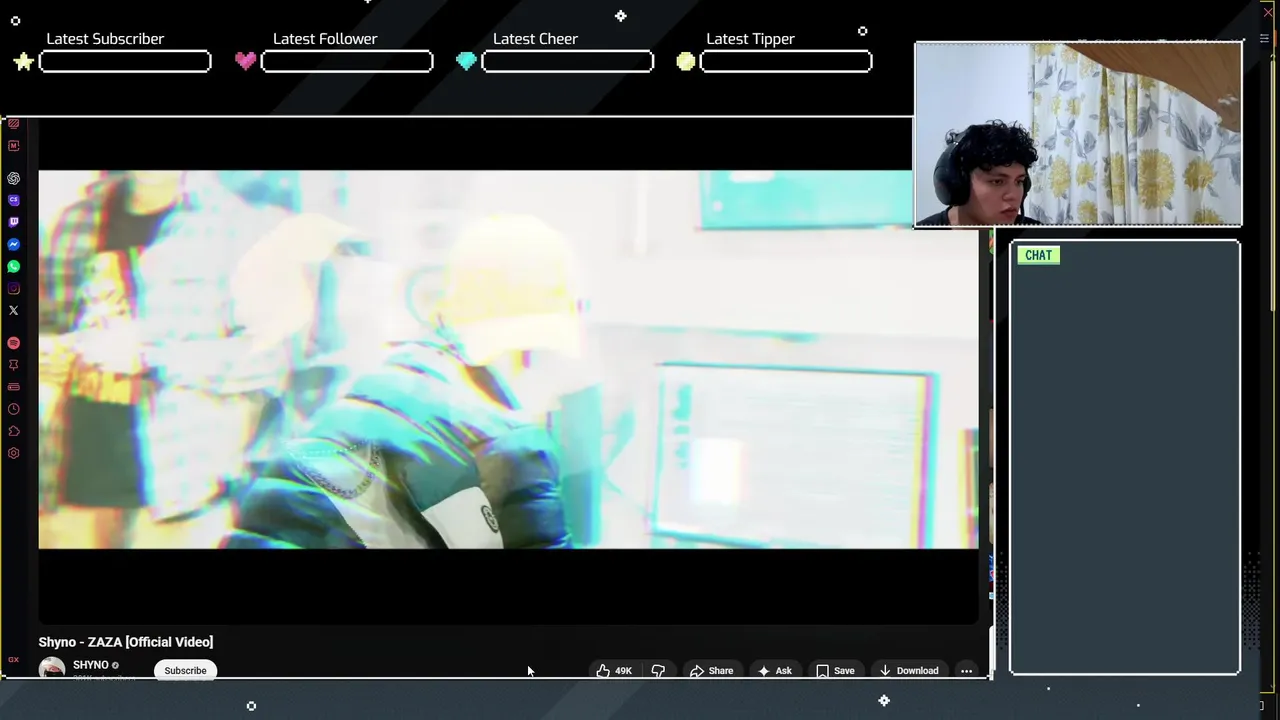The height and width of the screenshot is (720, 1280).
Task: Open the SHYNO channel name link
Action: [x=90, y=665]
